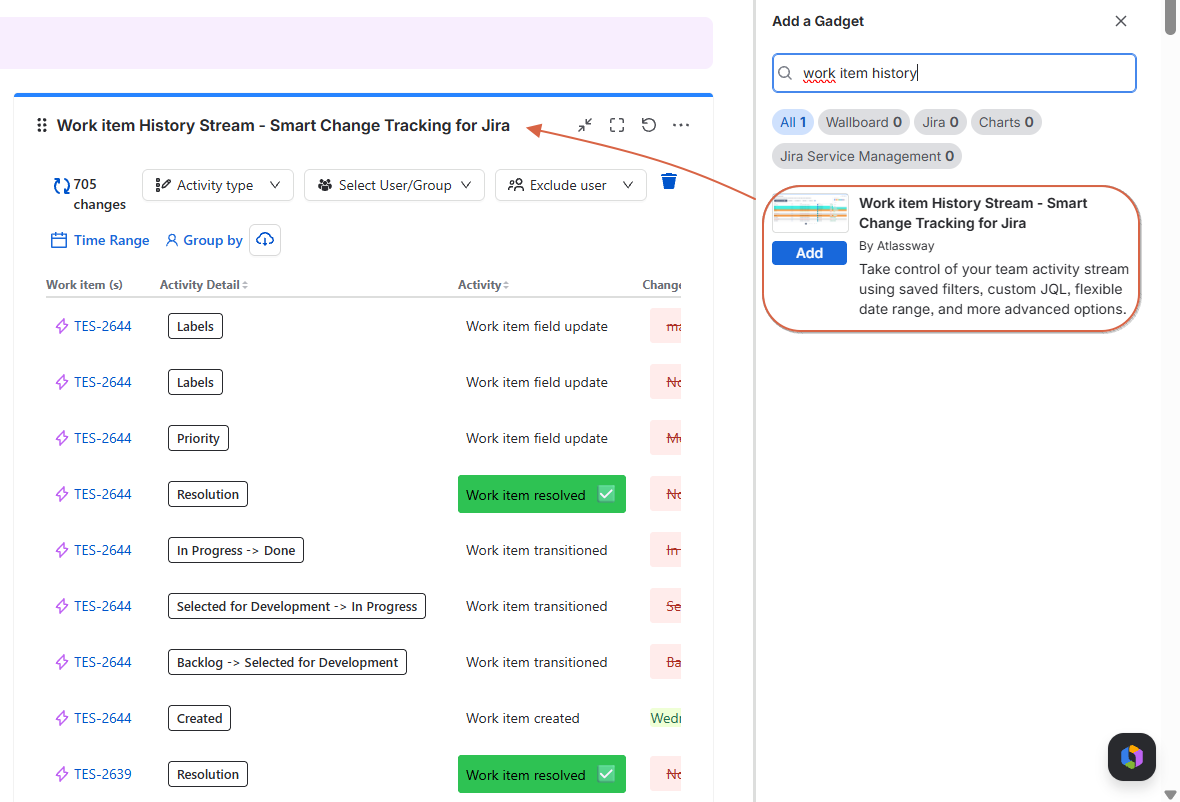Close the Add a Gadget panel
The height and width of the screenshot is (802, 1180).
[x=1121, y=21]
